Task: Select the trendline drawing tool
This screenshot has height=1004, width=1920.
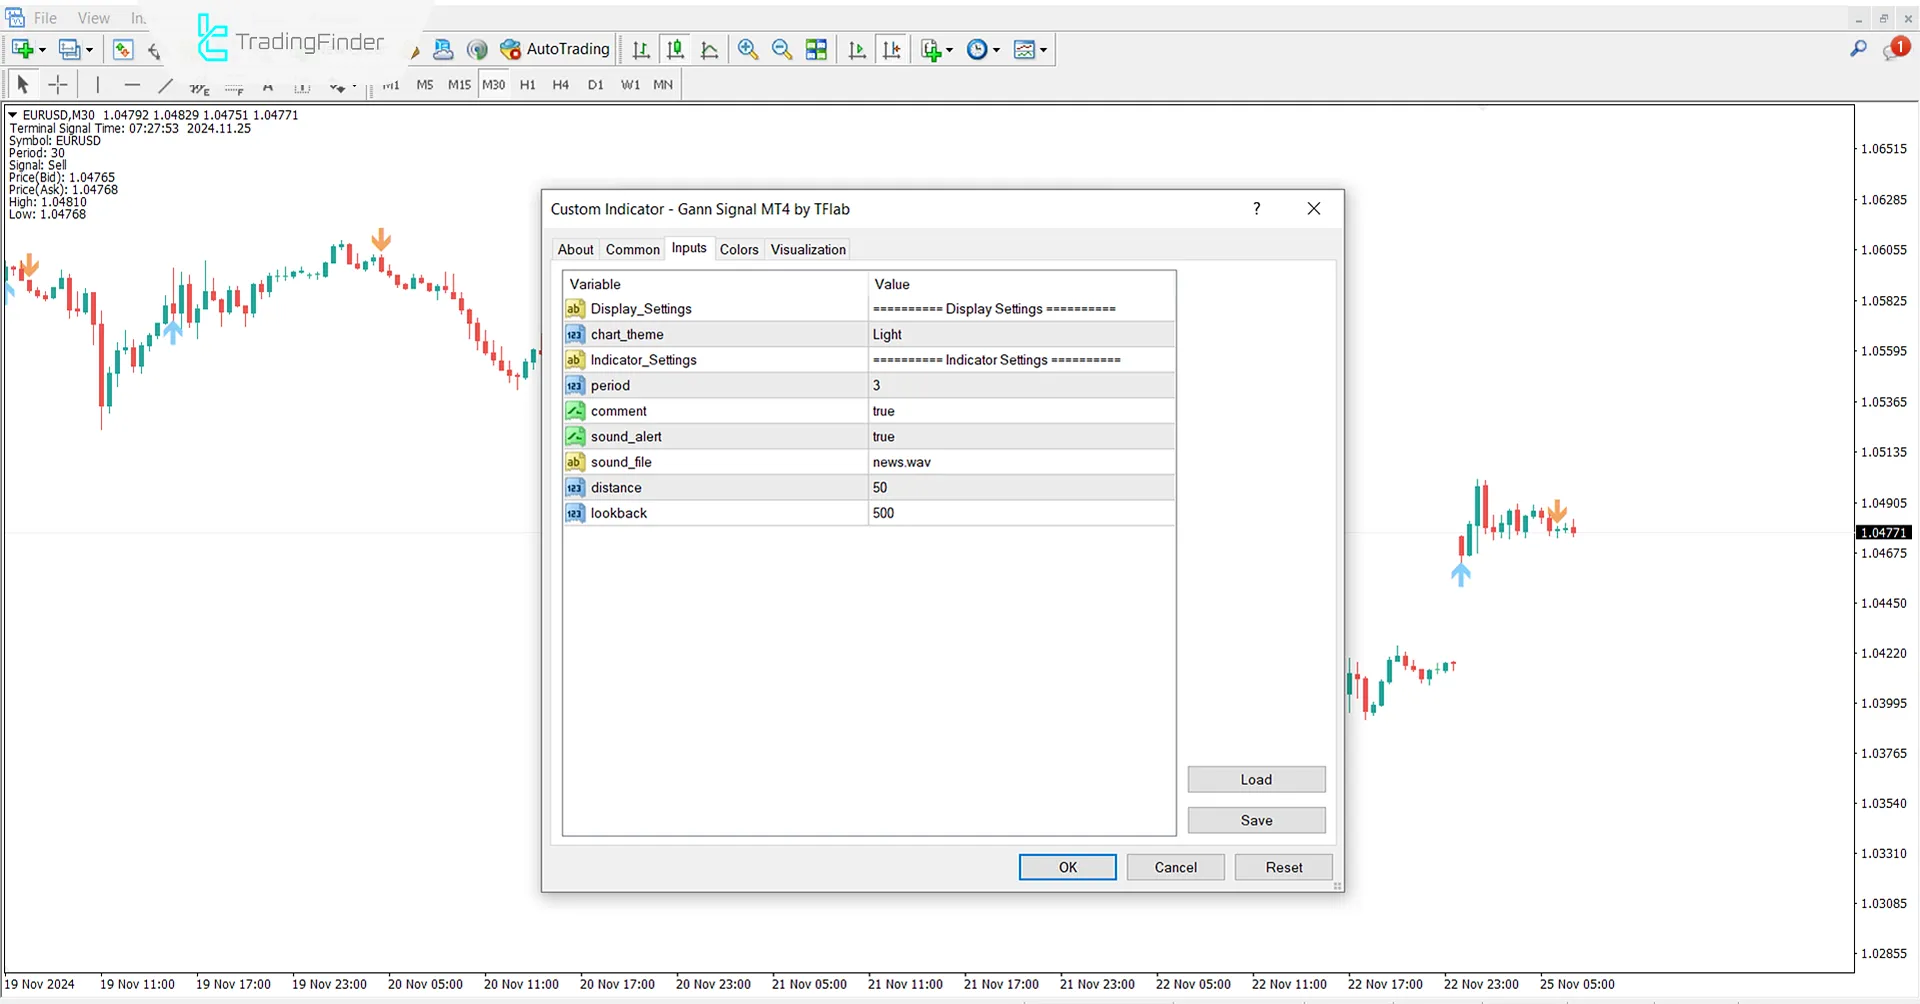Action: coord(166,85)
